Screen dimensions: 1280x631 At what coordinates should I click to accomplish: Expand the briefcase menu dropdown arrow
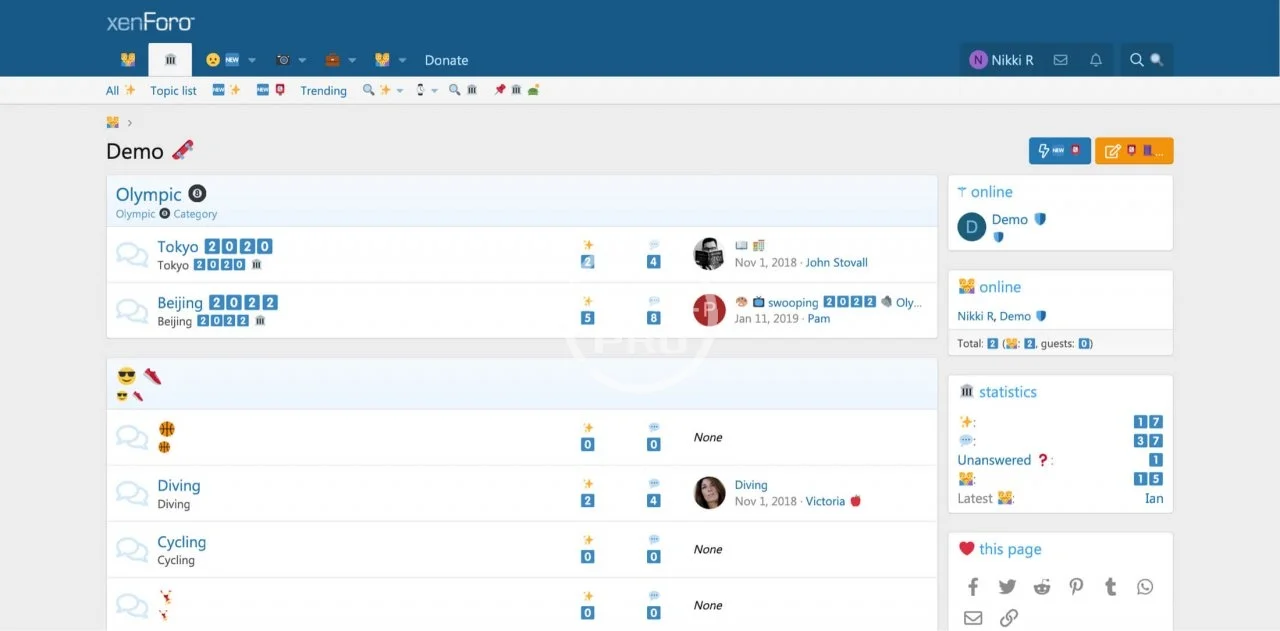(352, 61)
